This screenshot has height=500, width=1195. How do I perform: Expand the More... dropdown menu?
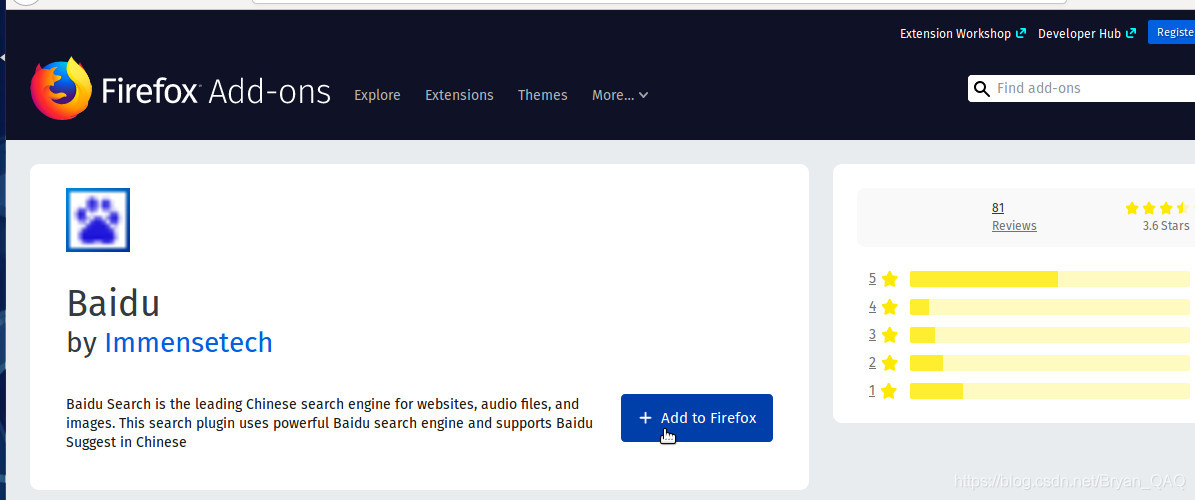(x=620, y=95)
